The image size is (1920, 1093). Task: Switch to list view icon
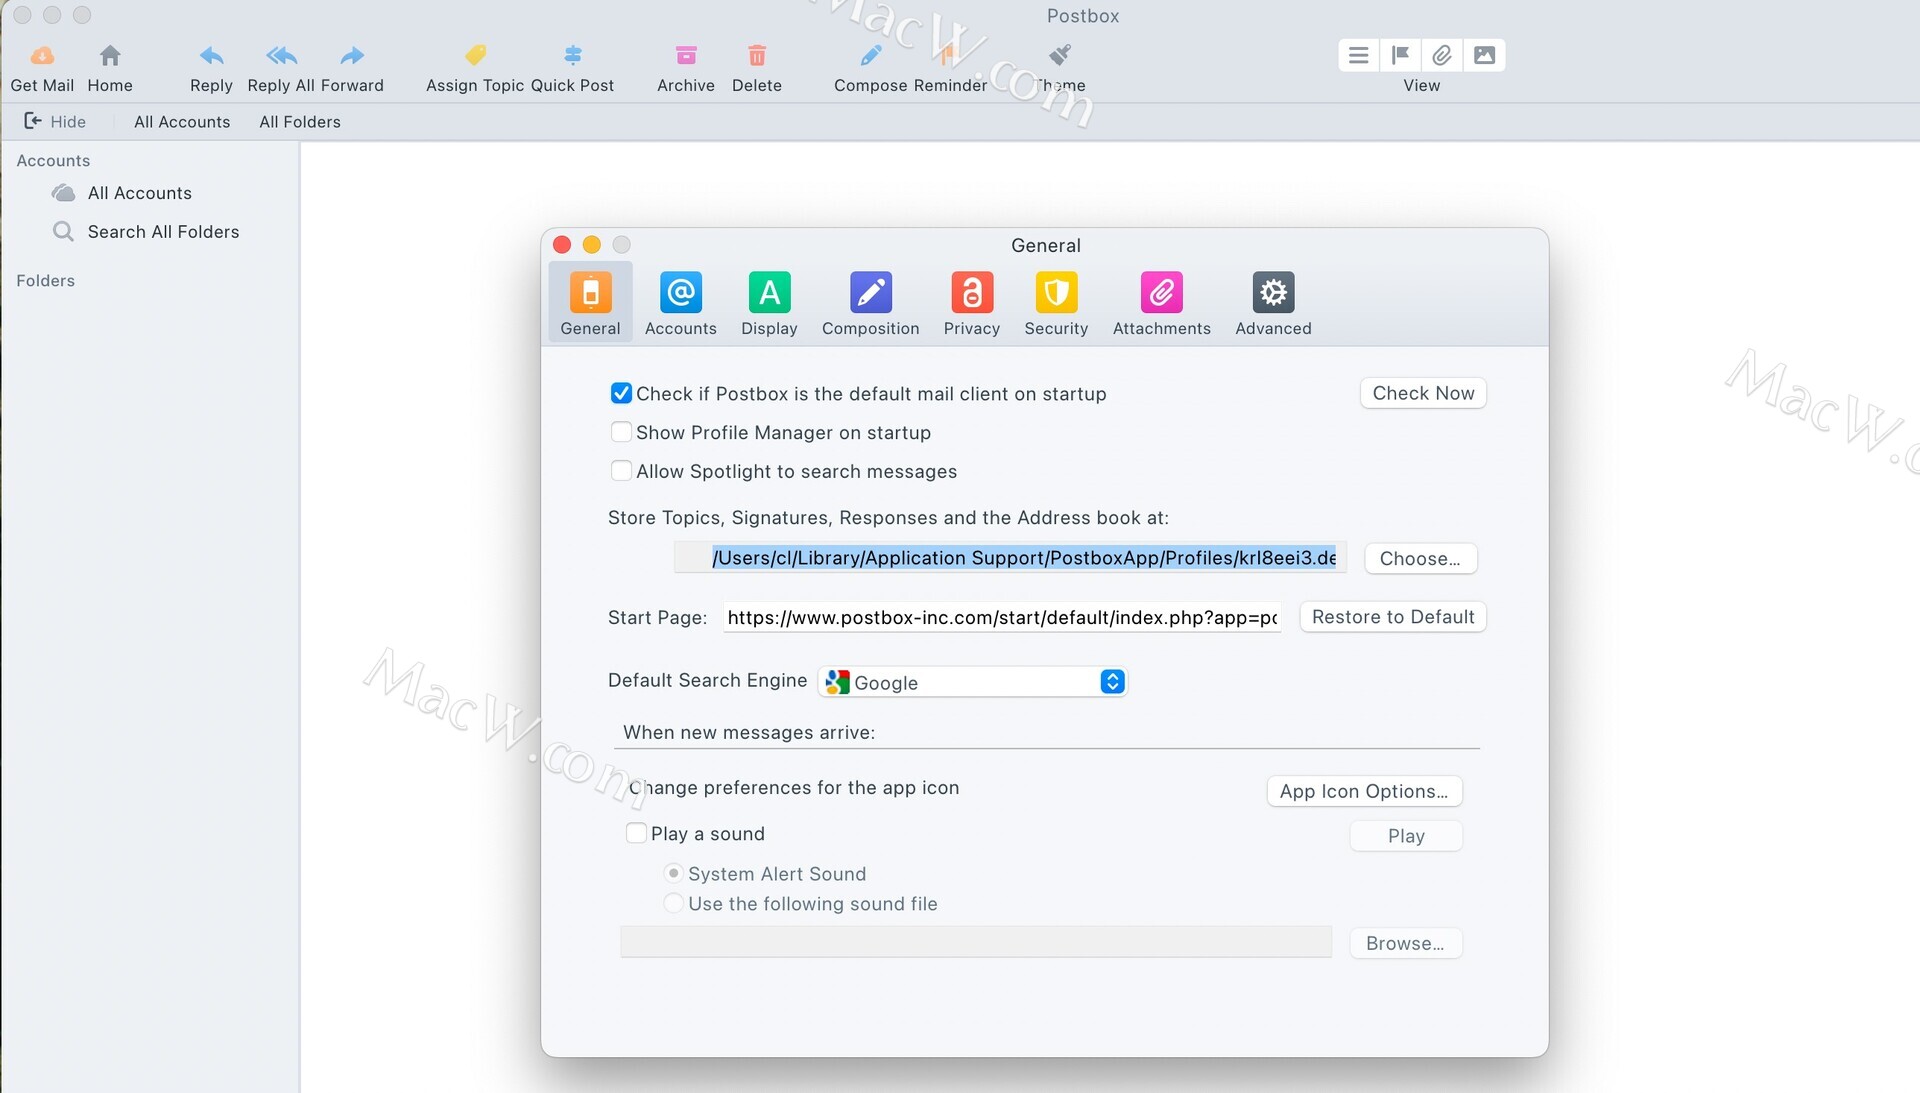pos(1358,55)
